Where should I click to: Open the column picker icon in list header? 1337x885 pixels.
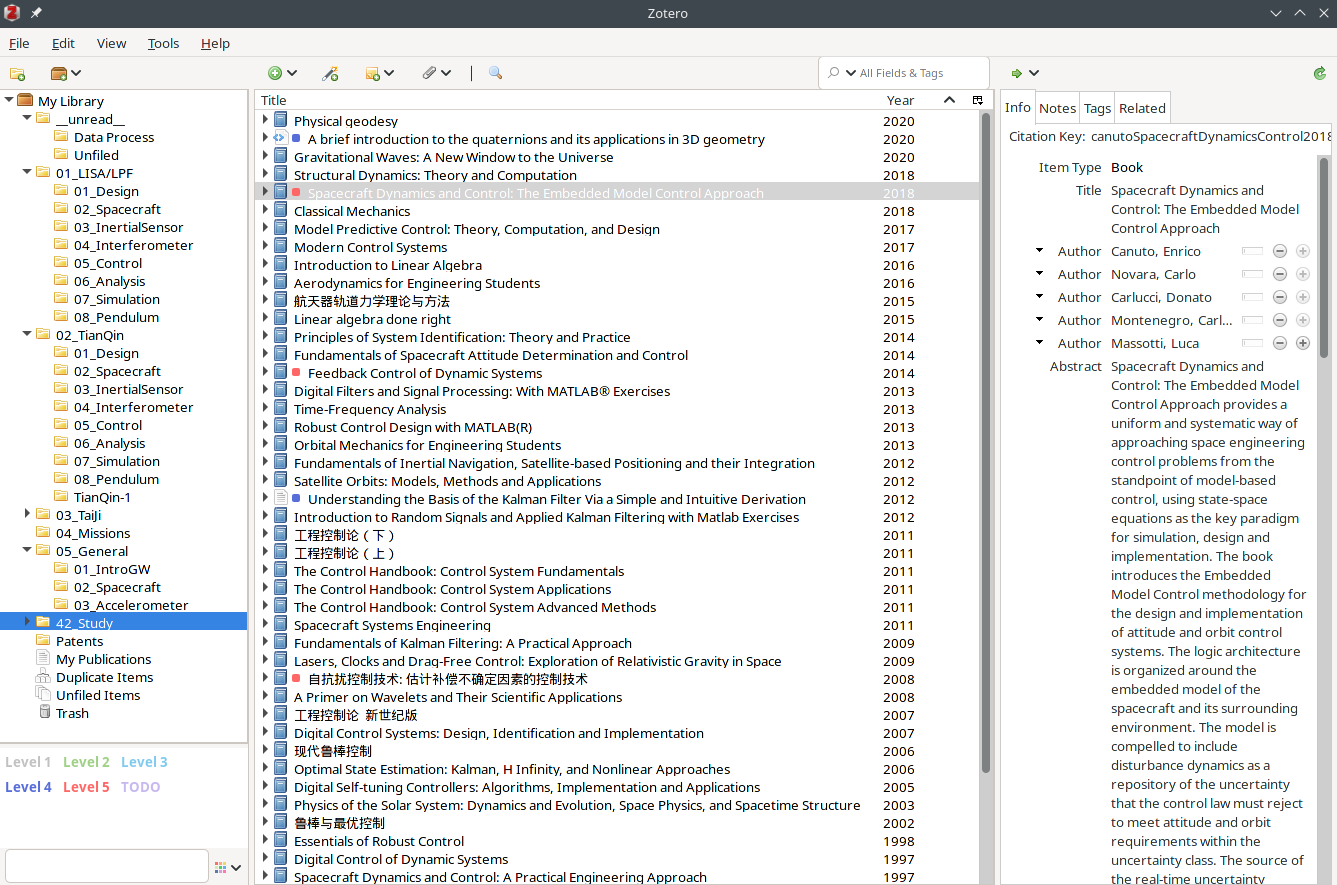(977, 100)
